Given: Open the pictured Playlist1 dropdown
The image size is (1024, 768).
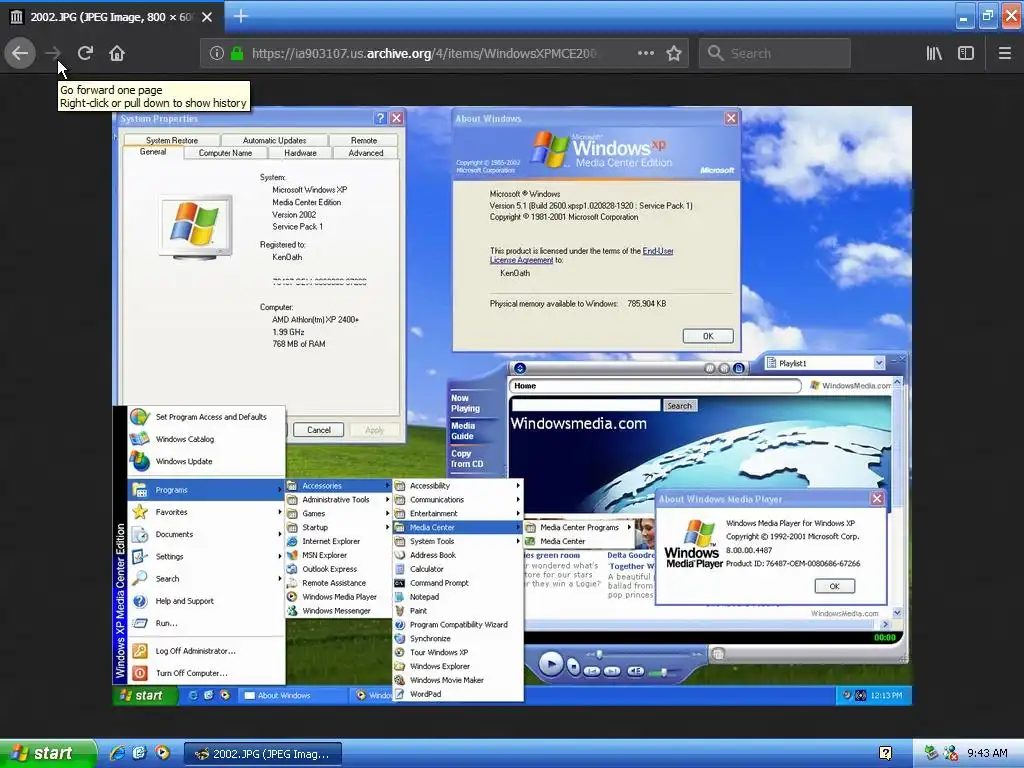Looking at the screenshot, I should click(x=879, y=363).
